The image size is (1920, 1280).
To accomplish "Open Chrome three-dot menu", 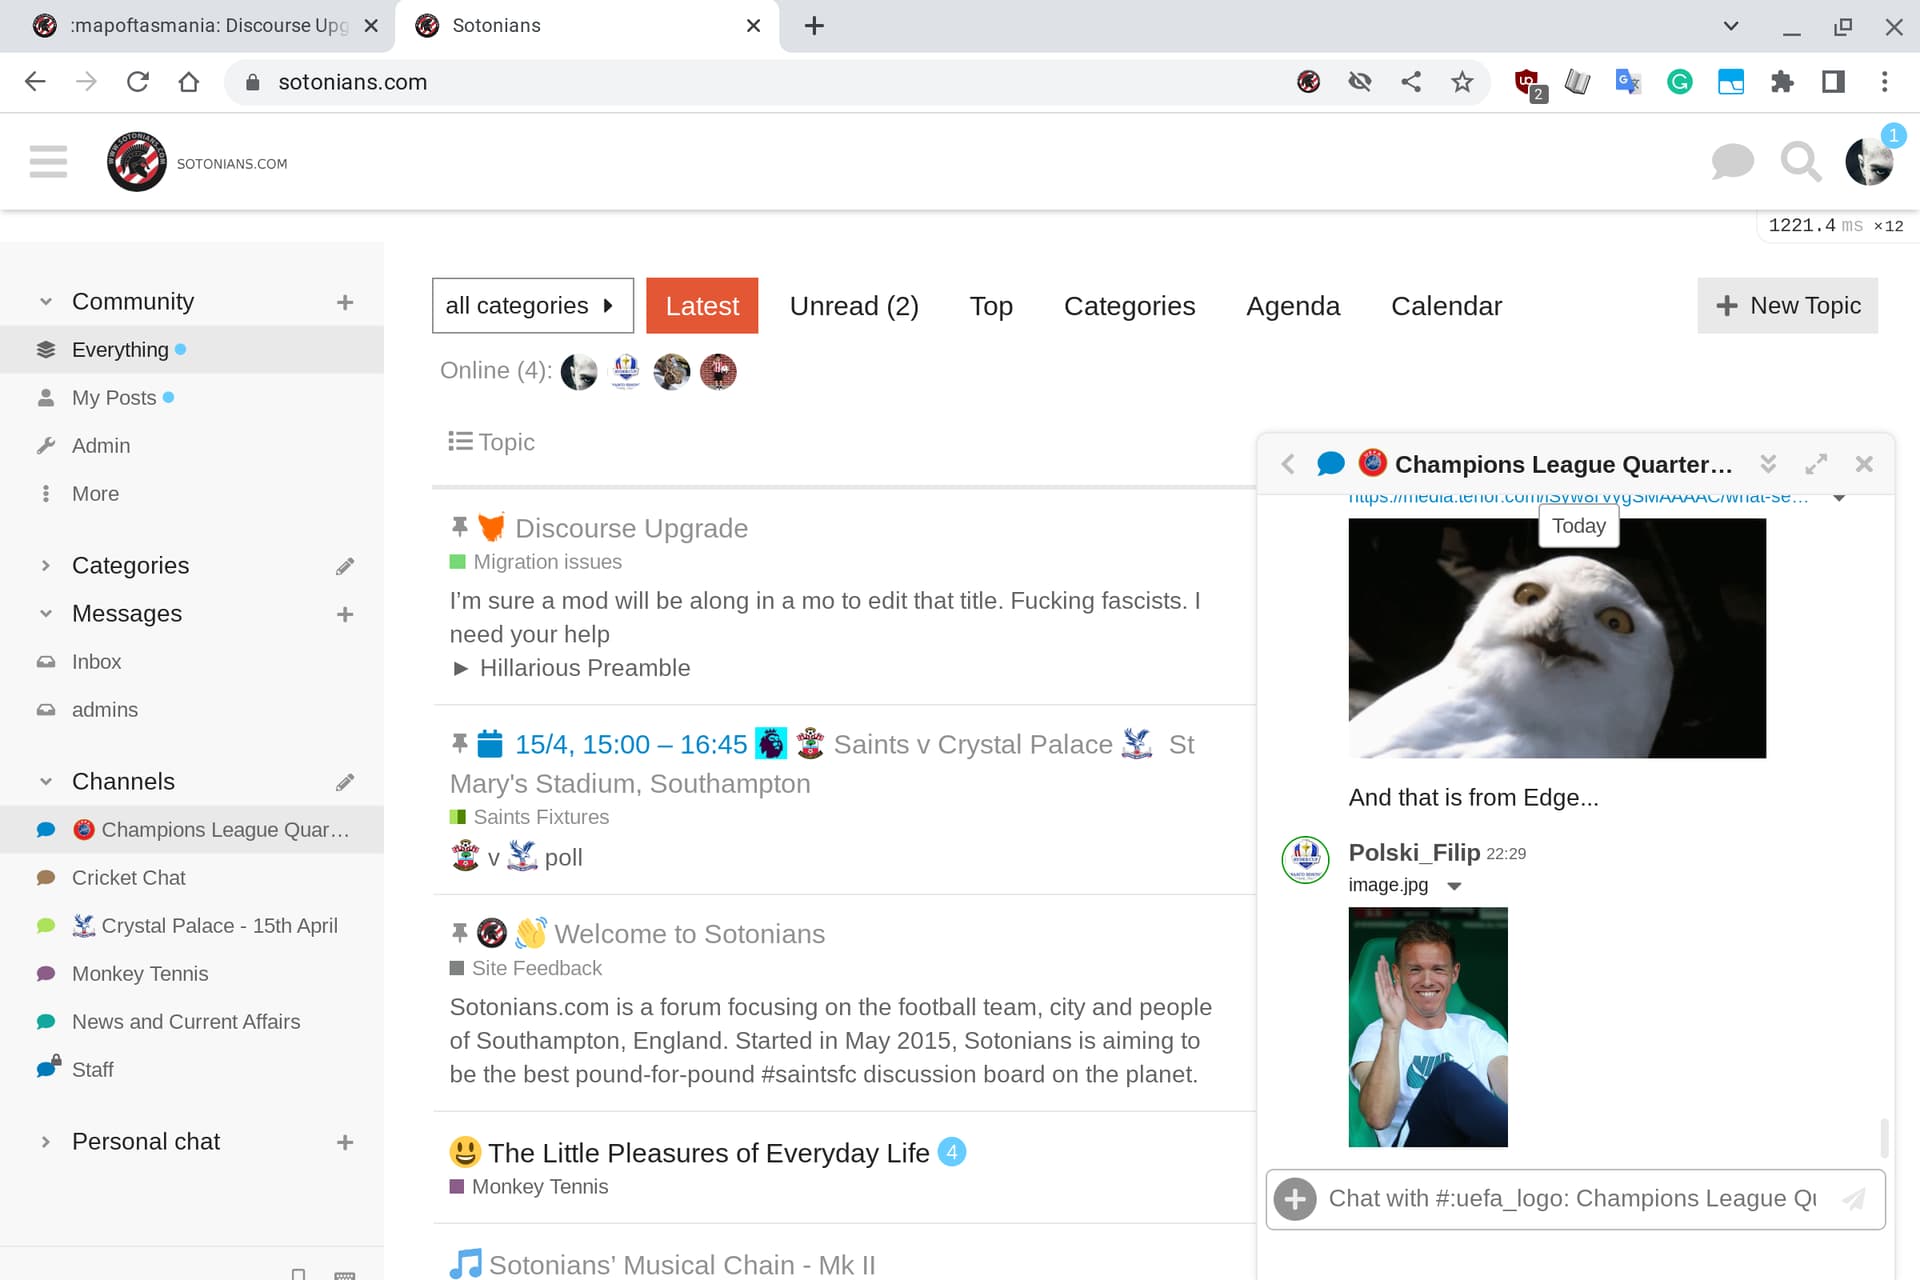I will pyautogui.click(x=1885, y=82).
